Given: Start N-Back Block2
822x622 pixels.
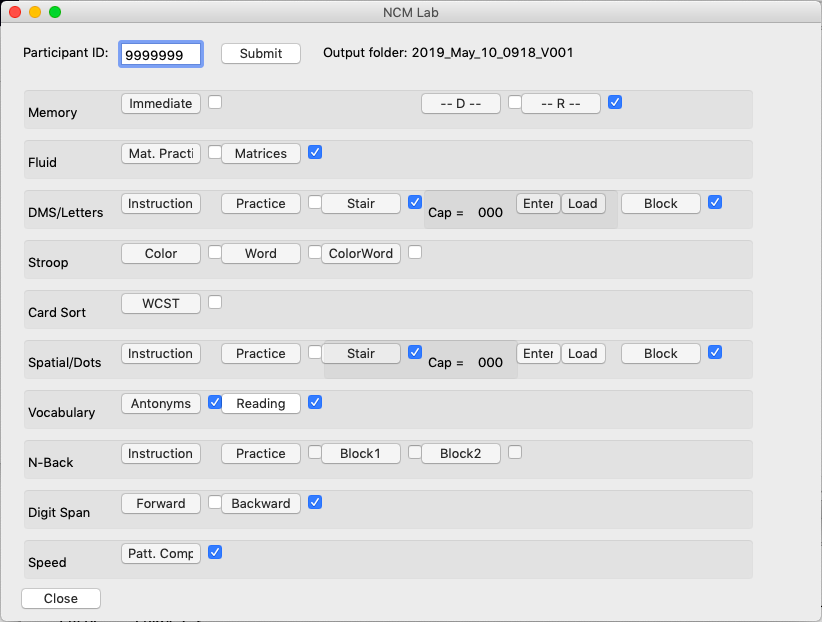Looking at the screenshot, I should (x=461, y=453).
